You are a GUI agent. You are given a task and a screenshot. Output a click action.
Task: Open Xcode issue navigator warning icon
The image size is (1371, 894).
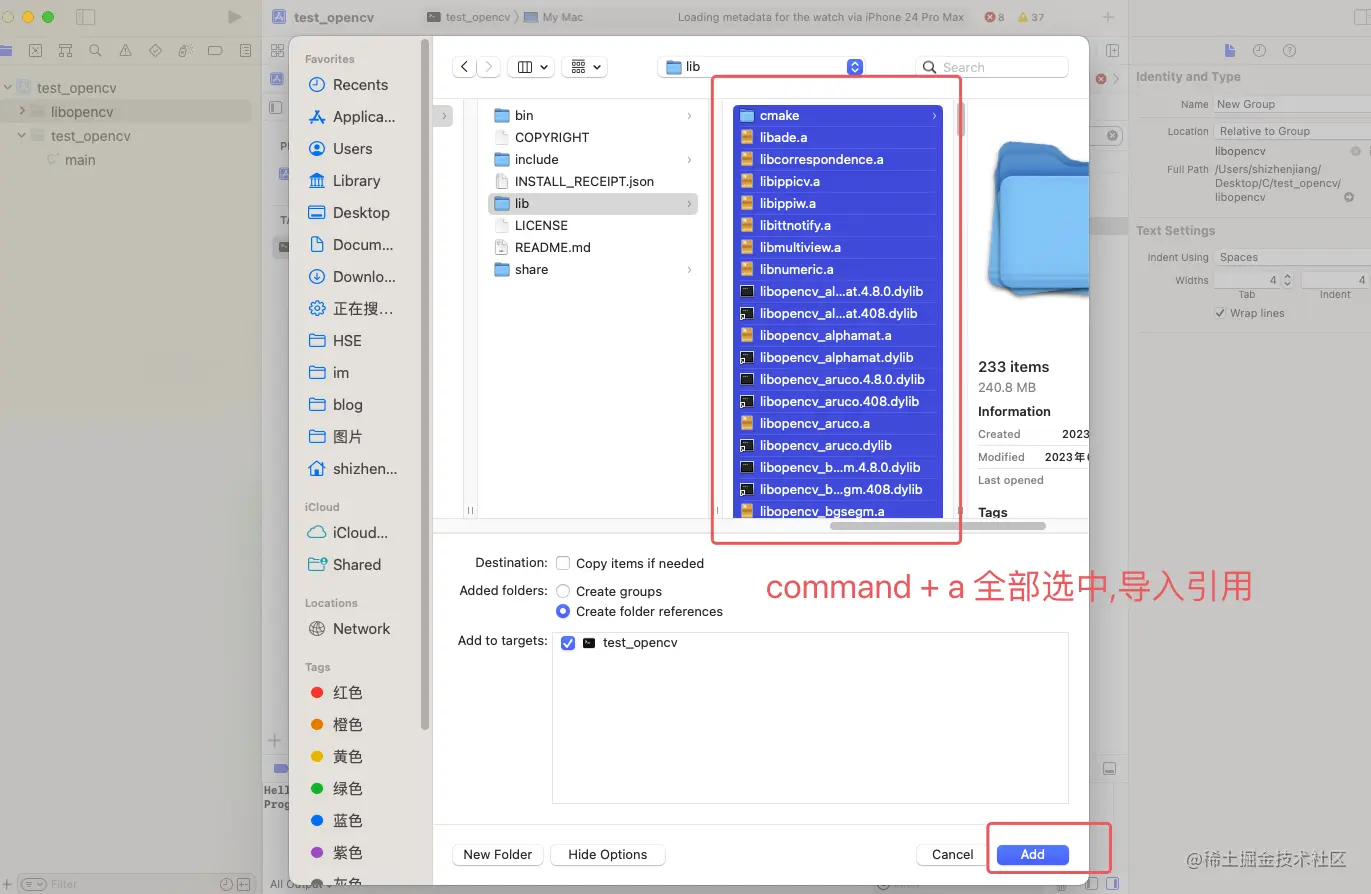[x=125, y=50]
